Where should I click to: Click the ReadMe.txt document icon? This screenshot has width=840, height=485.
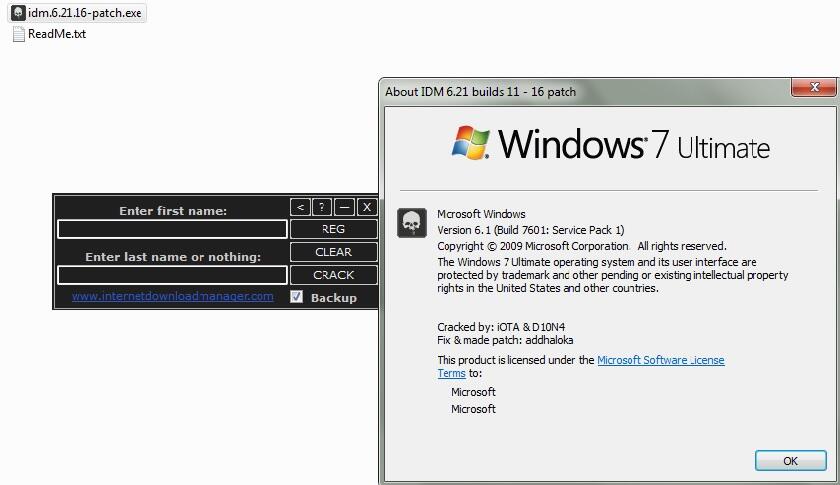19,34
